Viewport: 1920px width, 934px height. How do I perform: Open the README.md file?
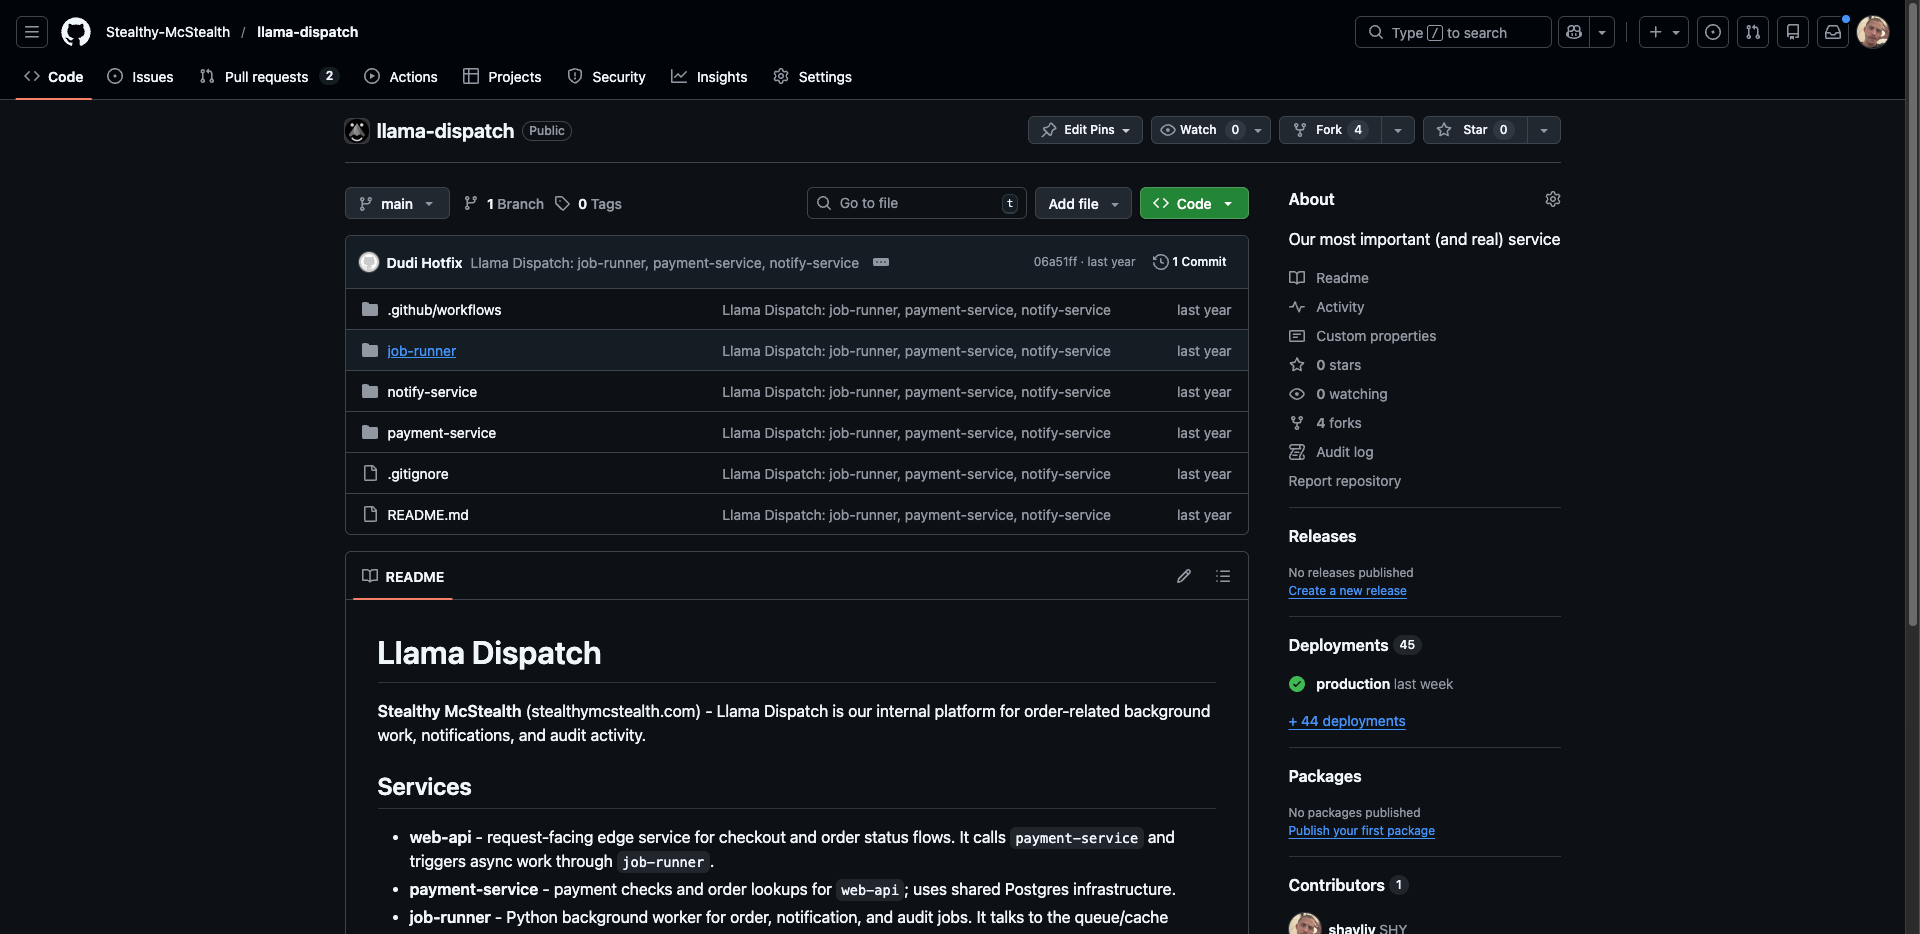pyautogui.click(x=428, y=515)
